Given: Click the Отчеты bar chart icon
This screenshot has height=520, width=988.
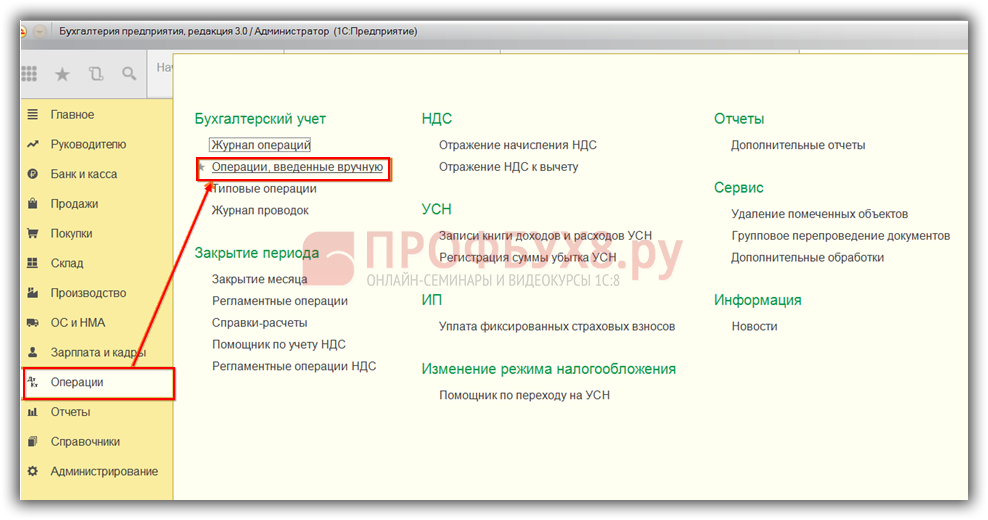Looking at the screenshot, I should (33, 412).
